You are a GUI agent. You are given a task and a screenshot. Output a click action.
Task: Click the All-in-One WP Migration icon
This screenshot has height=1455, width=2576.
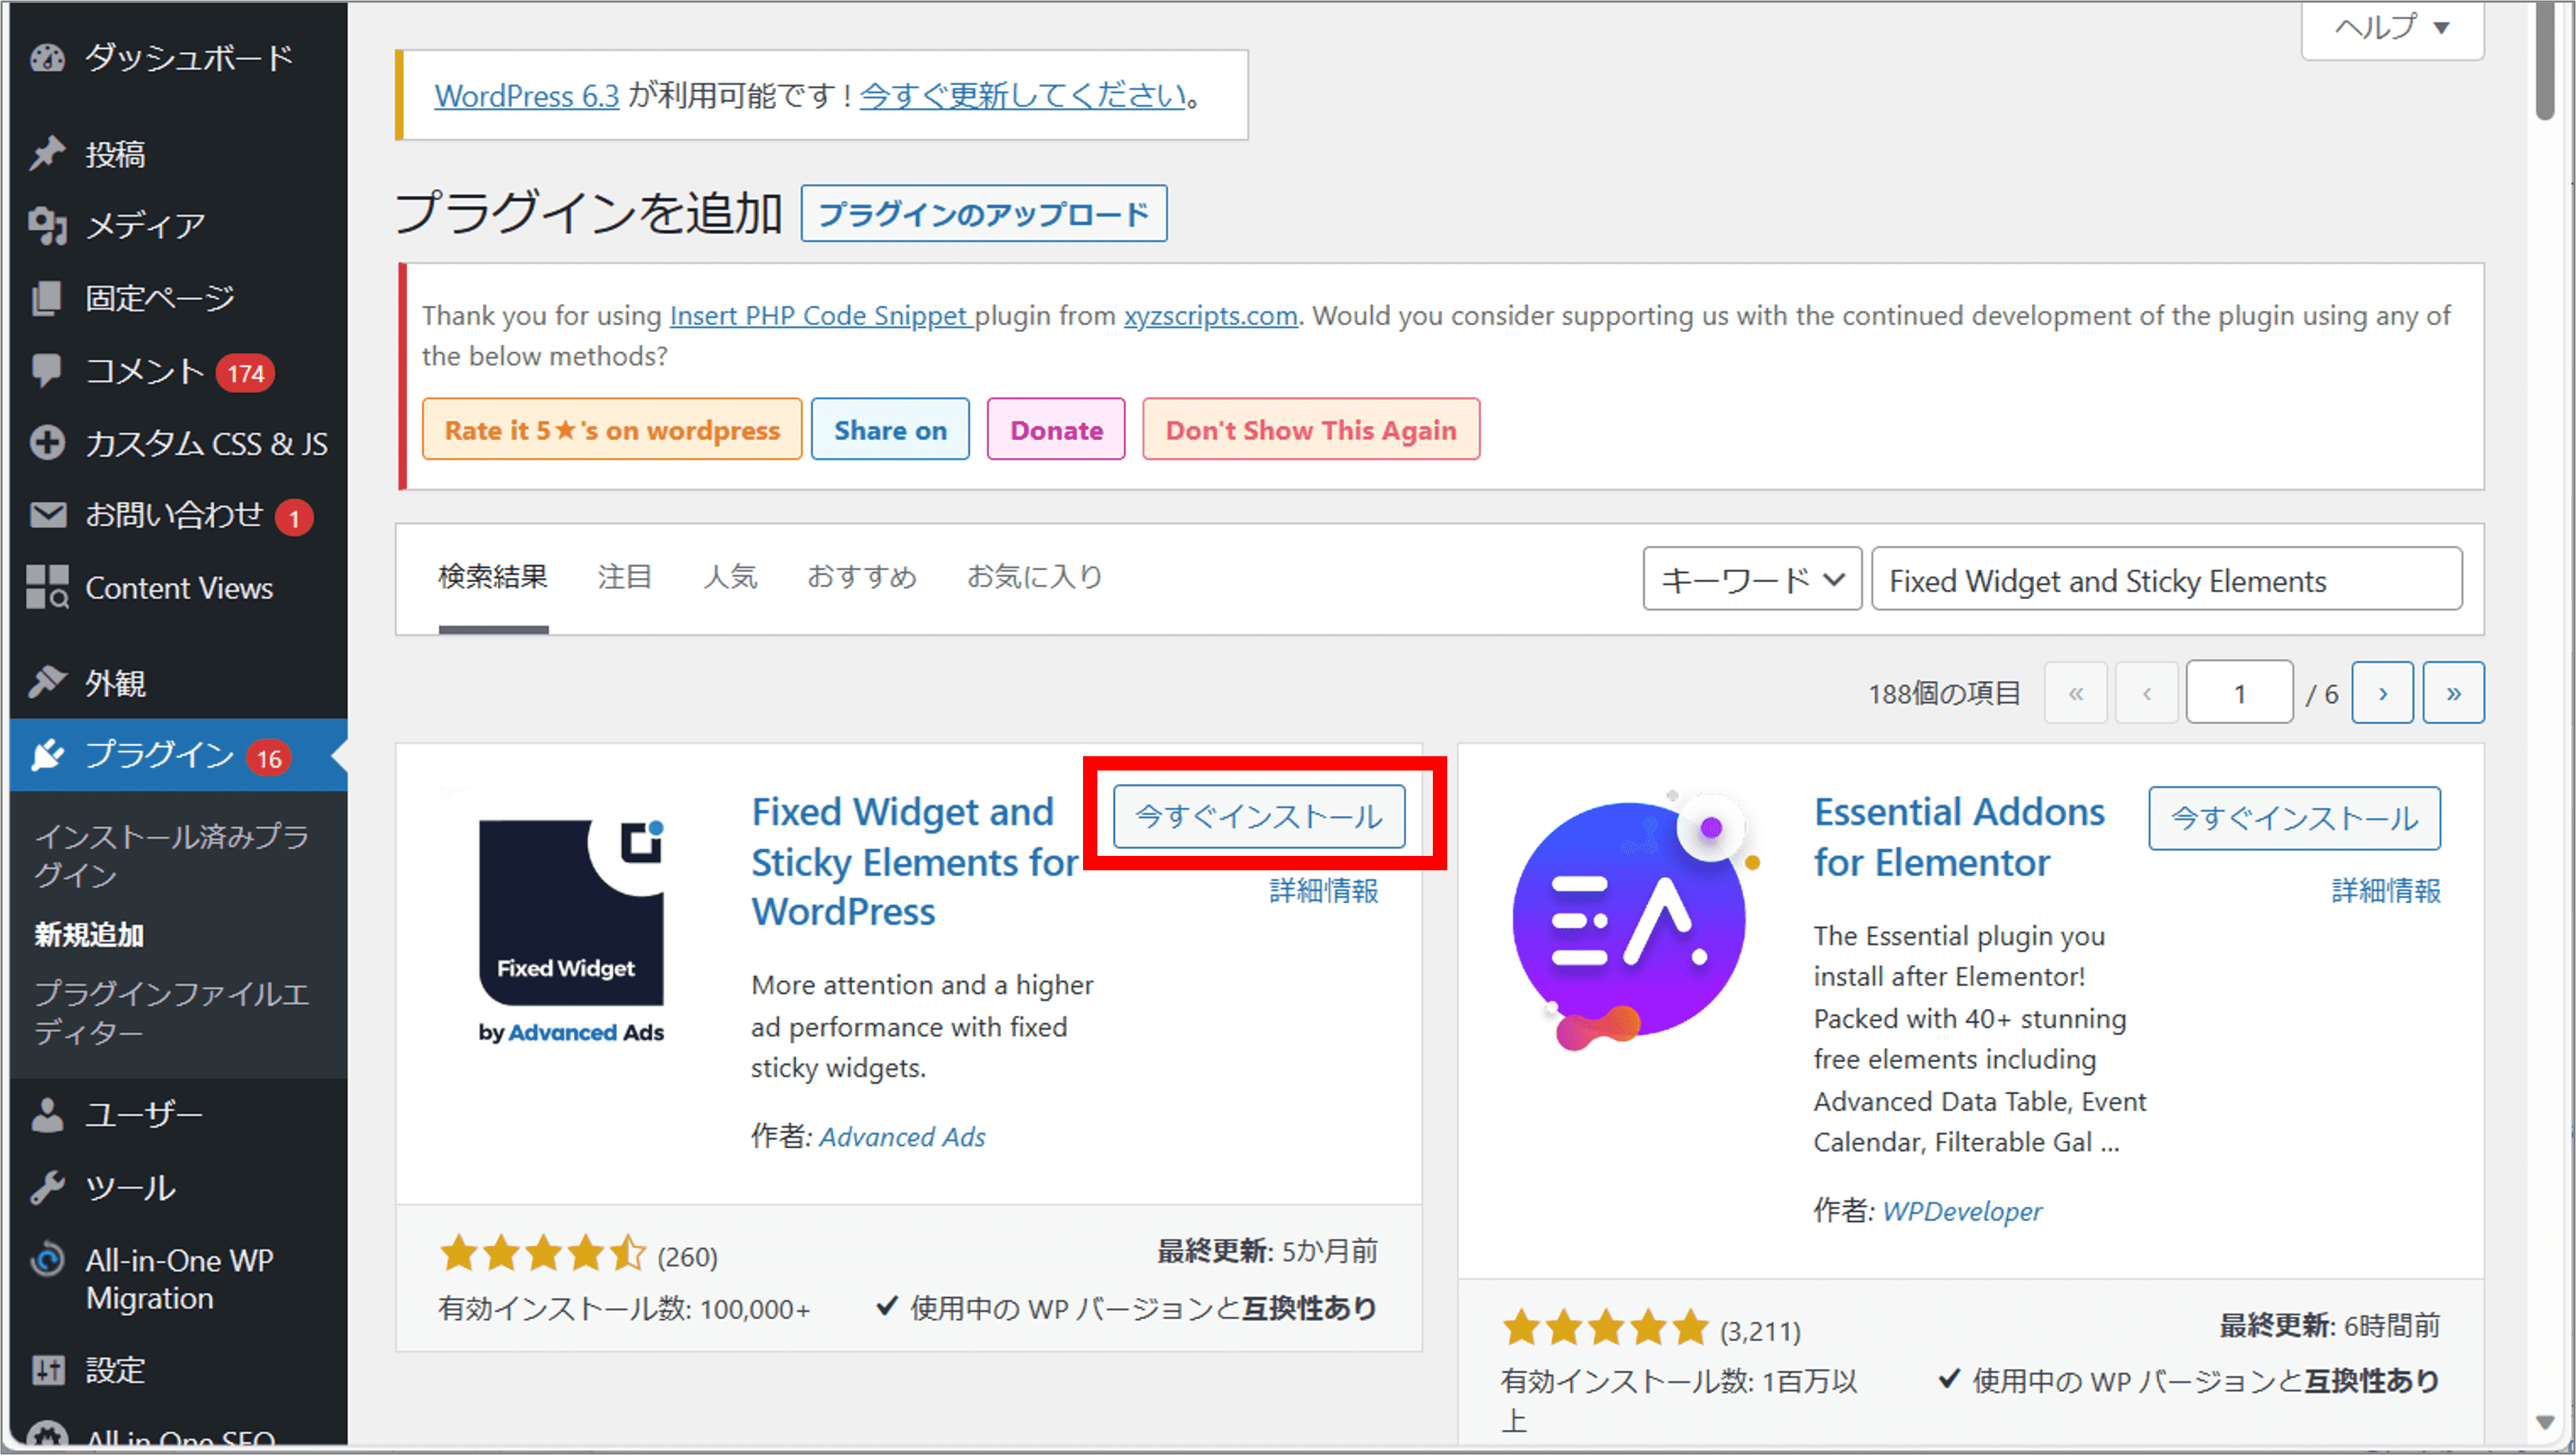[x=47, y=1260]
